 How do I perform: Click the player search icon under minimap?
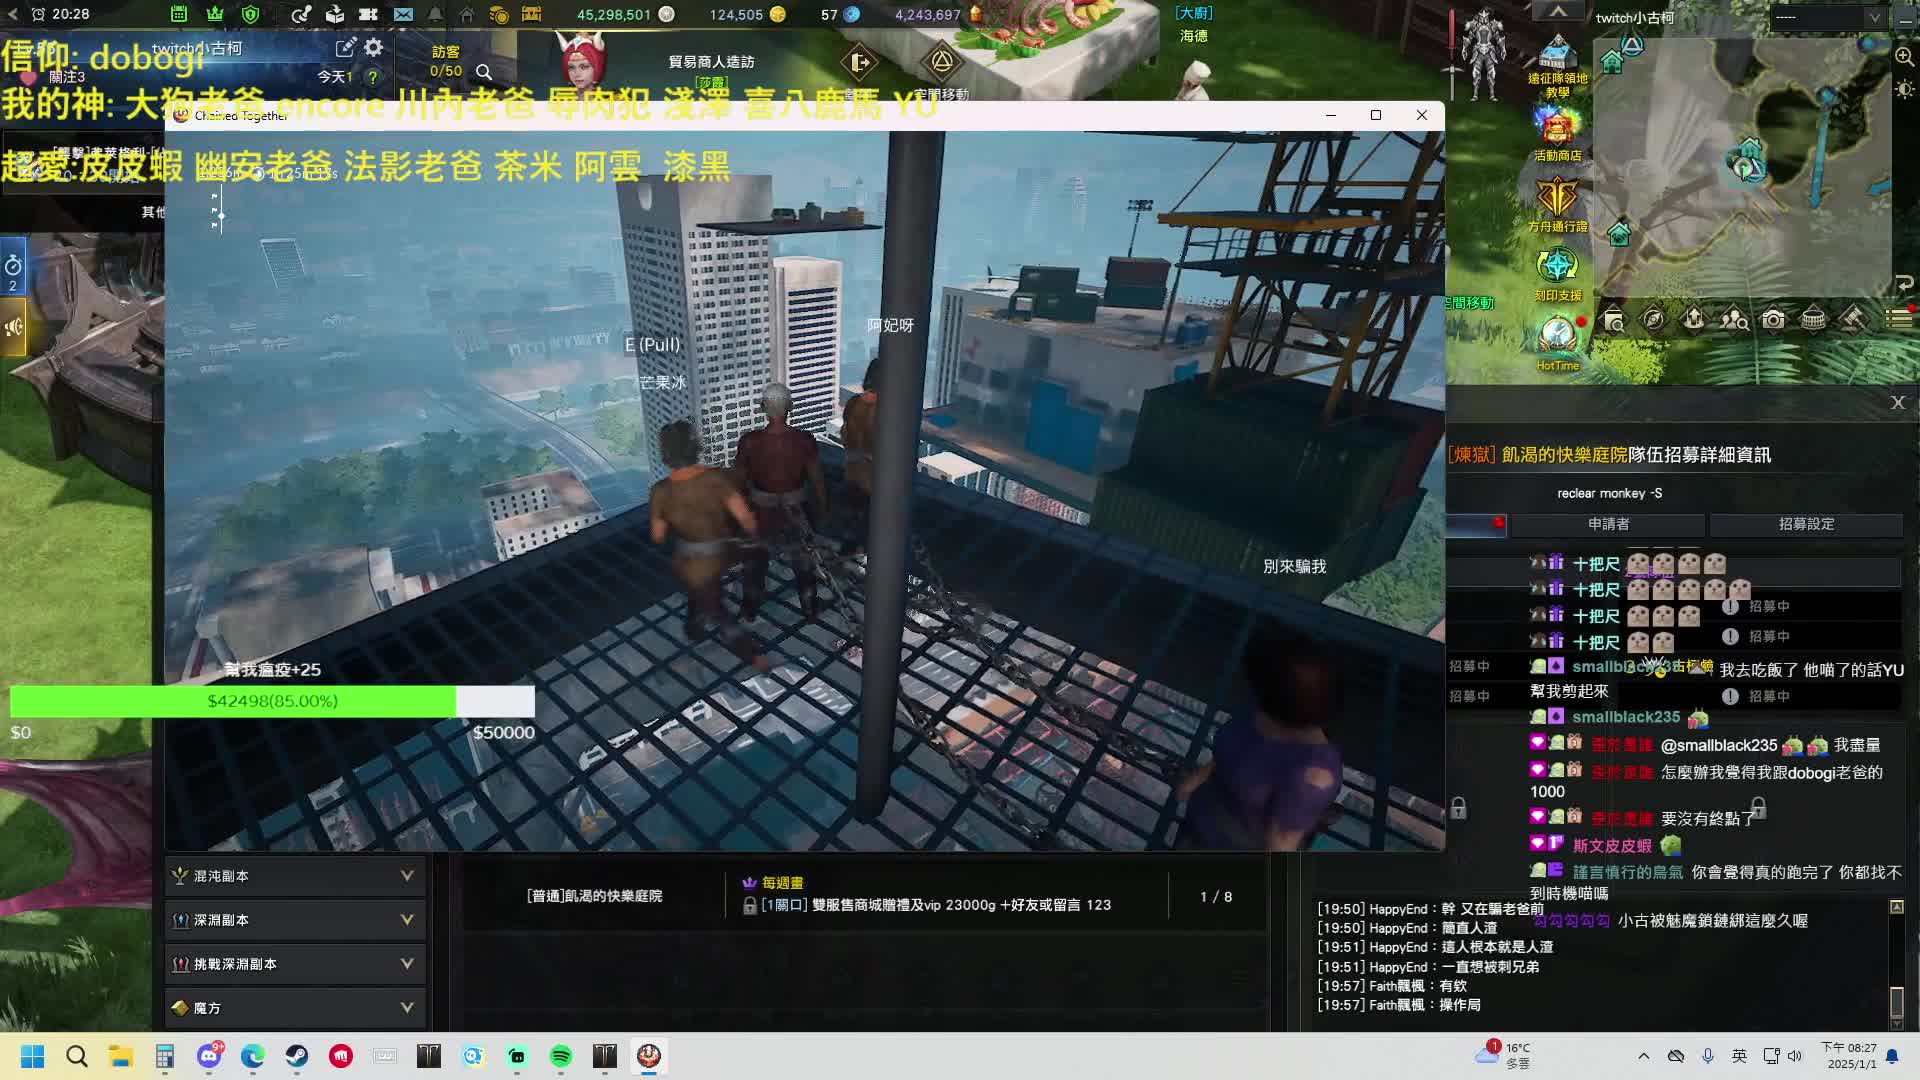1733,320
